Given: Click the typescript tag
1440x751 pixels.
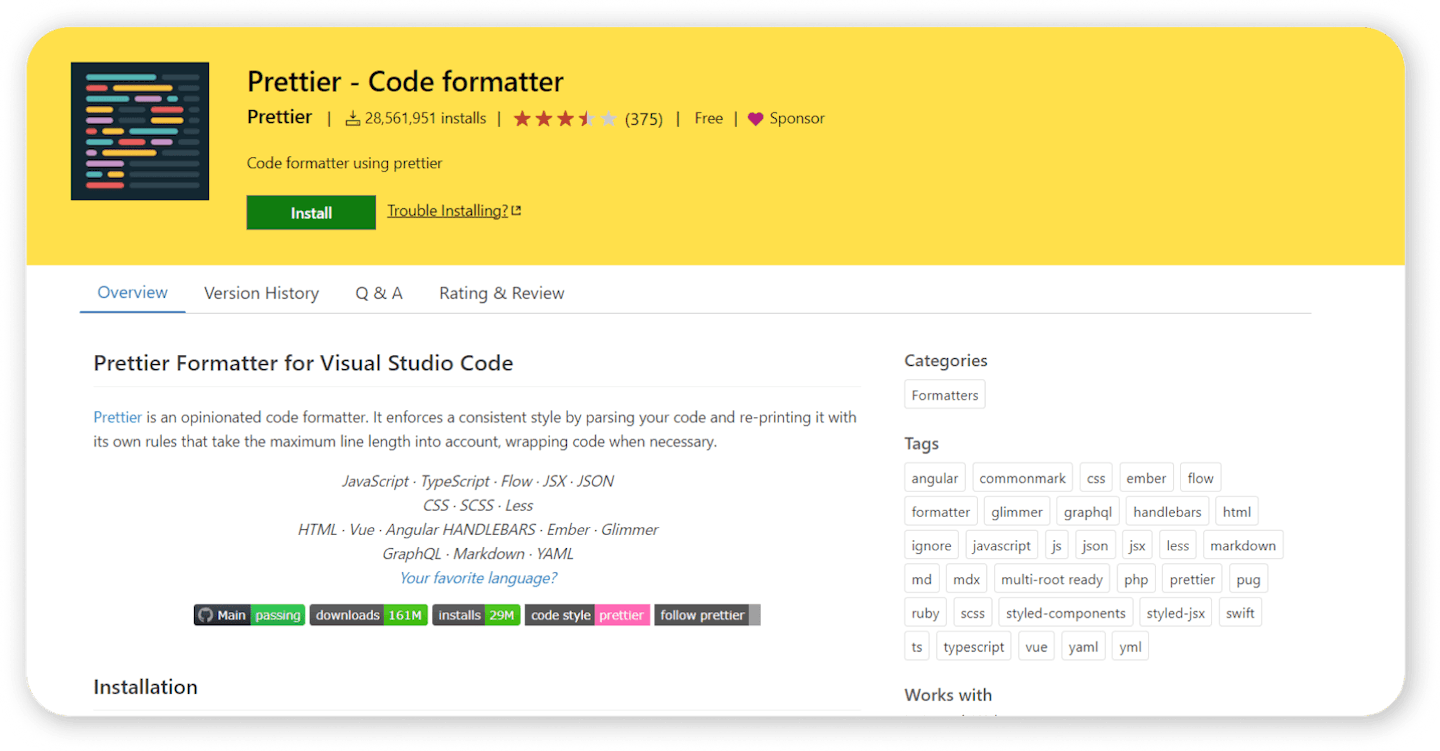Looking at the screenshot, I should click(x=973, y=647).
